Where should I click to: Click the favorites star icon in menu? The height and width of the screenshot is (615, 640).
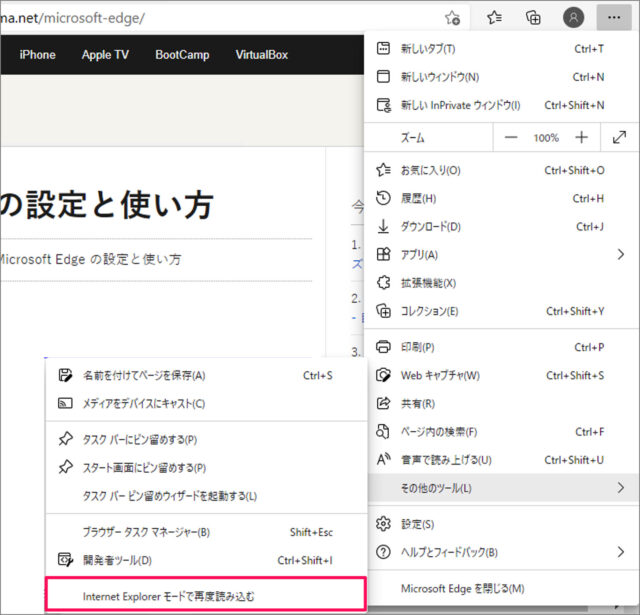(x=383, y=169)
